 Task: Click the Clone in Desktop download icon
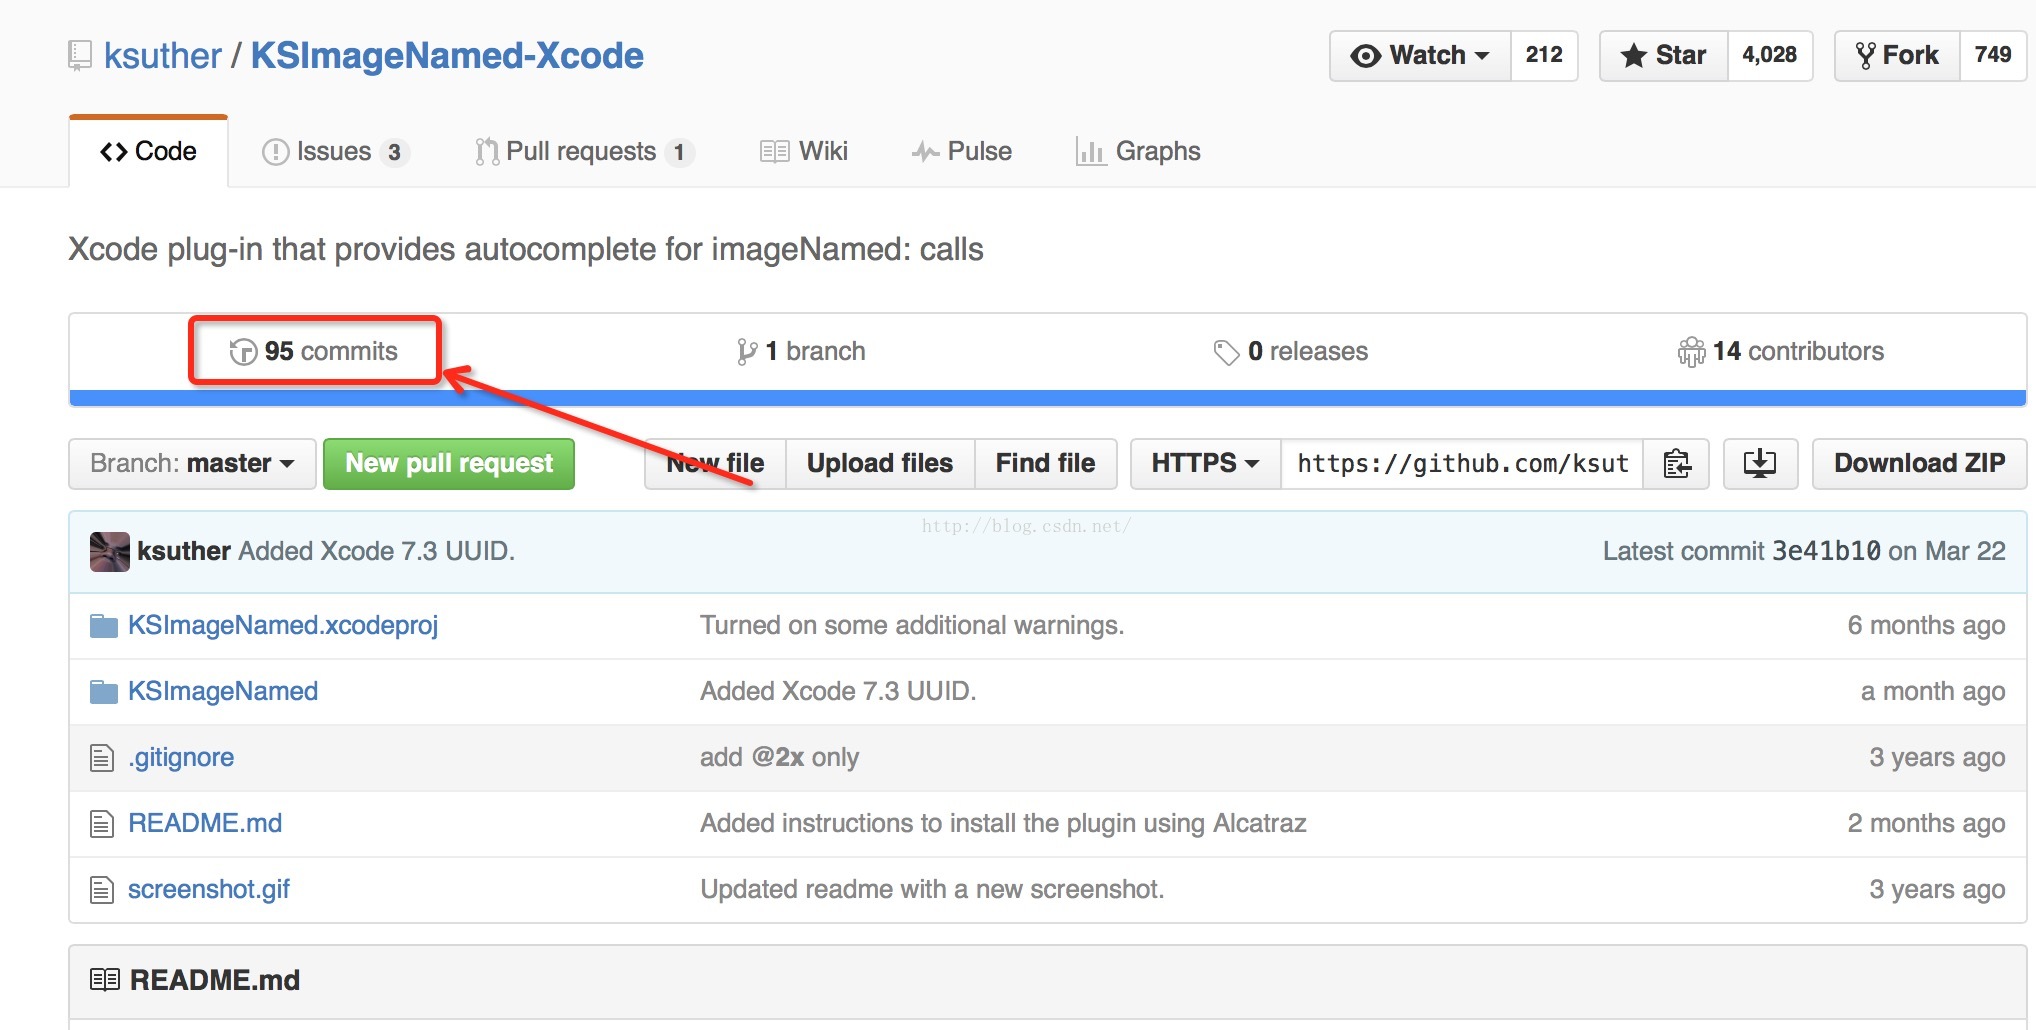1759,464
